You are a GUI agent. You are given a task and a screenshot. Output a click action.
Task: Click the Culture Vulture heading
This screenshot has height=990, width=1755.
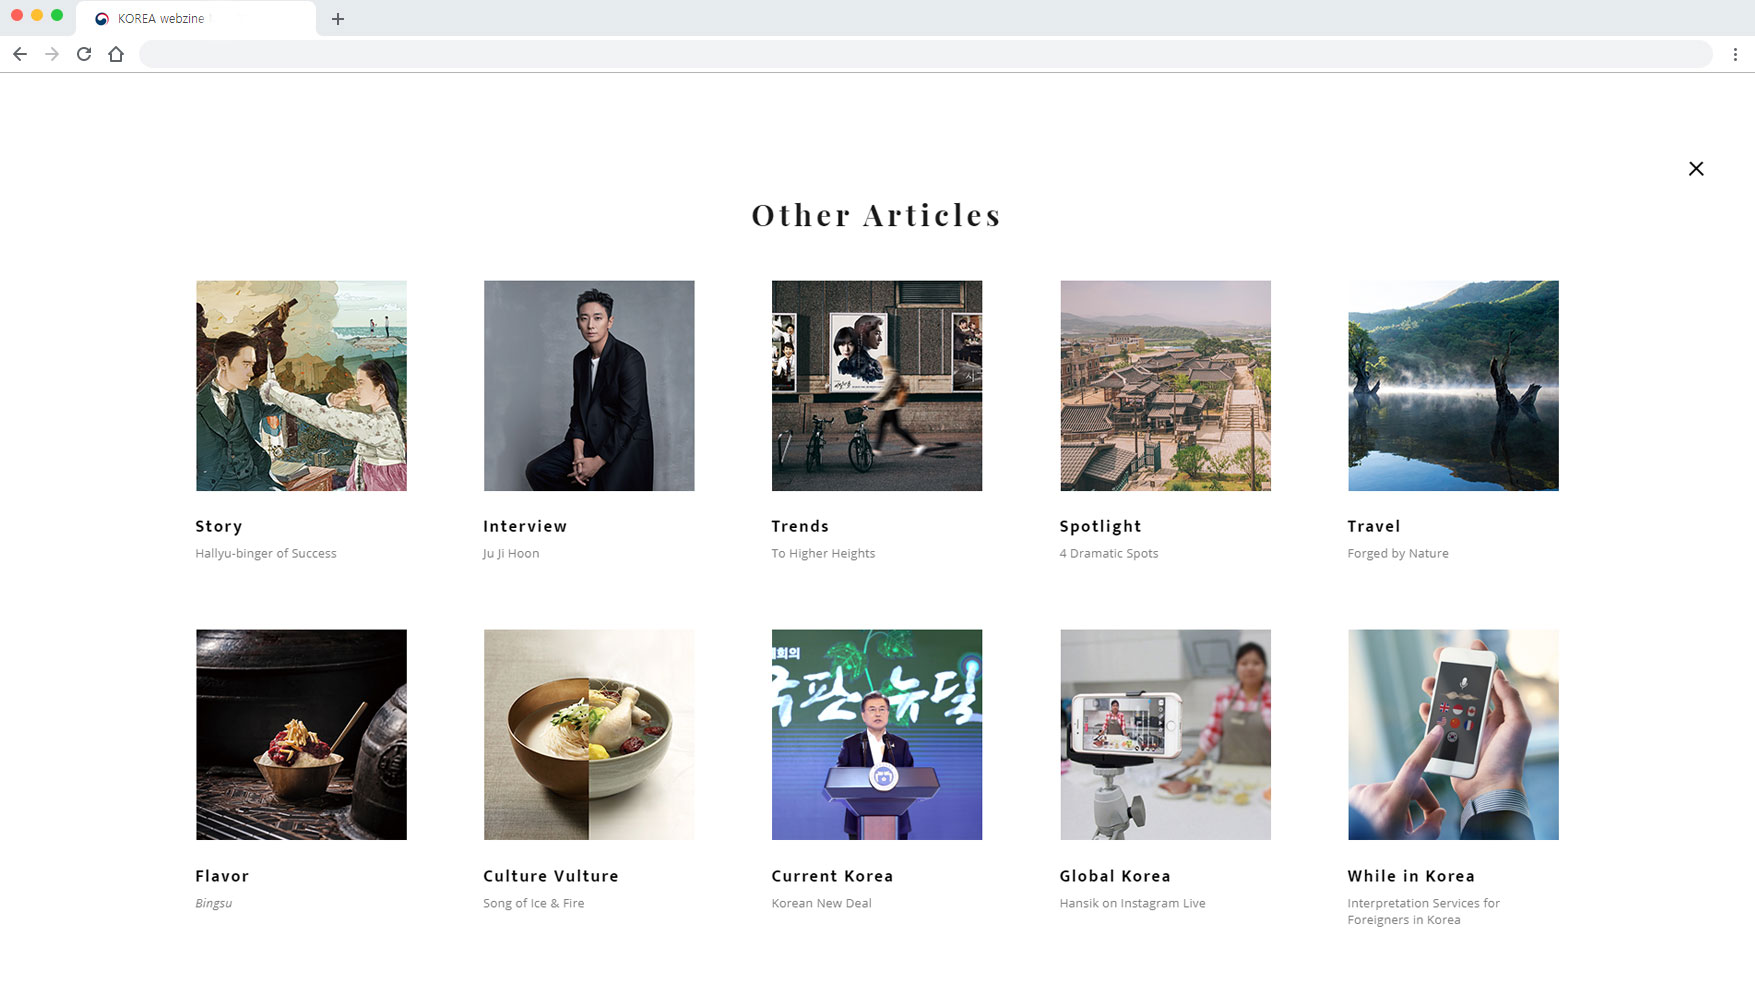(x=551, y=876)
